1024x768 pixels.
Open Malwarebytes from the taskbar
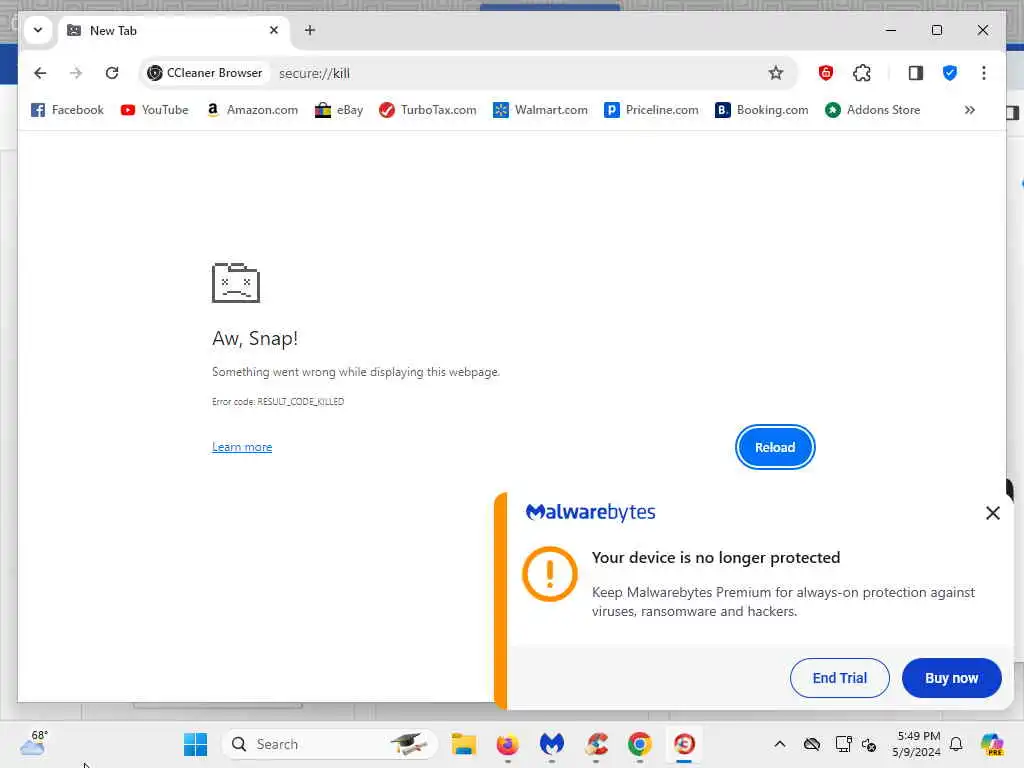pos(552,744)
